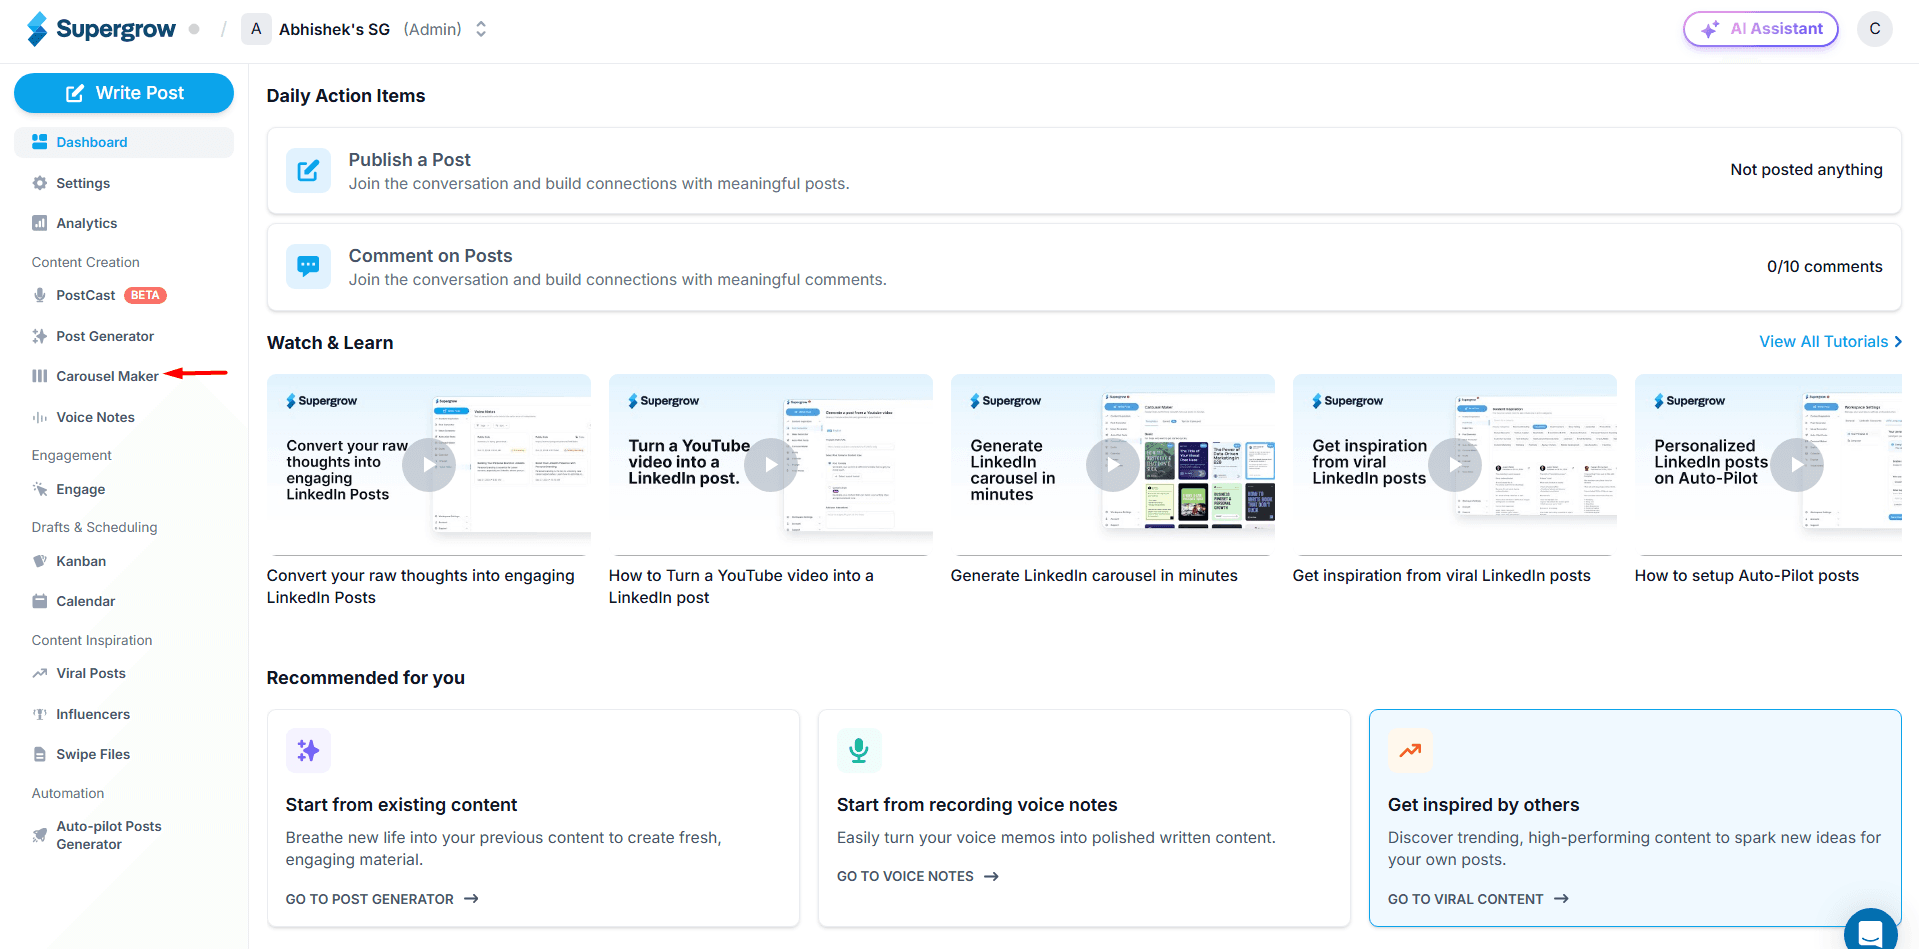Click the PostCast microphone icon
This screenshot has height=949, width=1919.
click(x=40, y=295)
